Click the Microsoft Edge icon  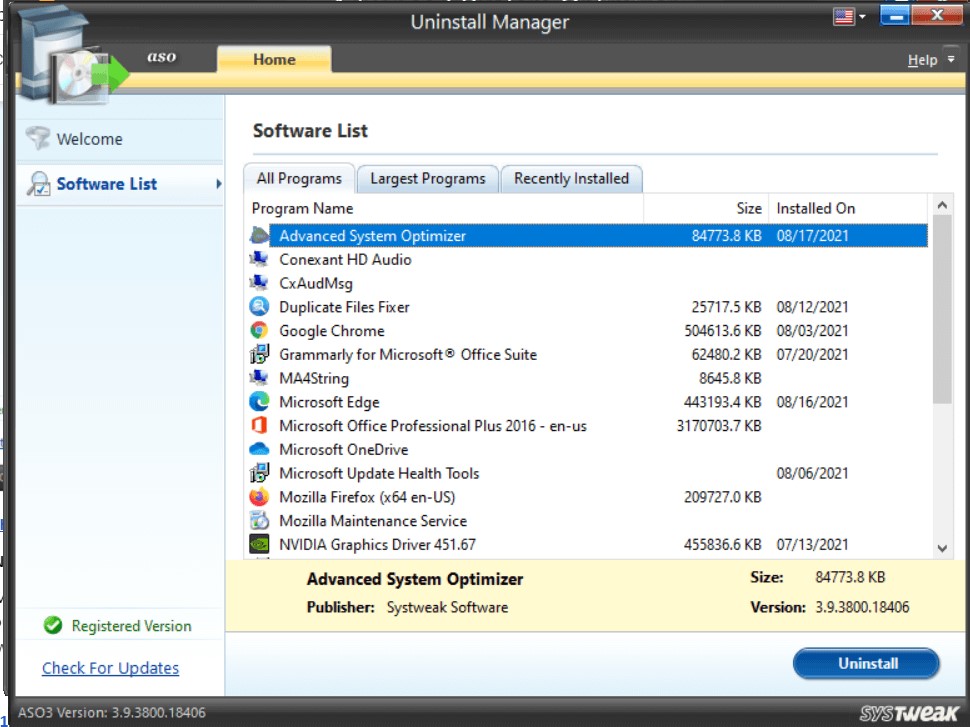[x=258, y=402]
